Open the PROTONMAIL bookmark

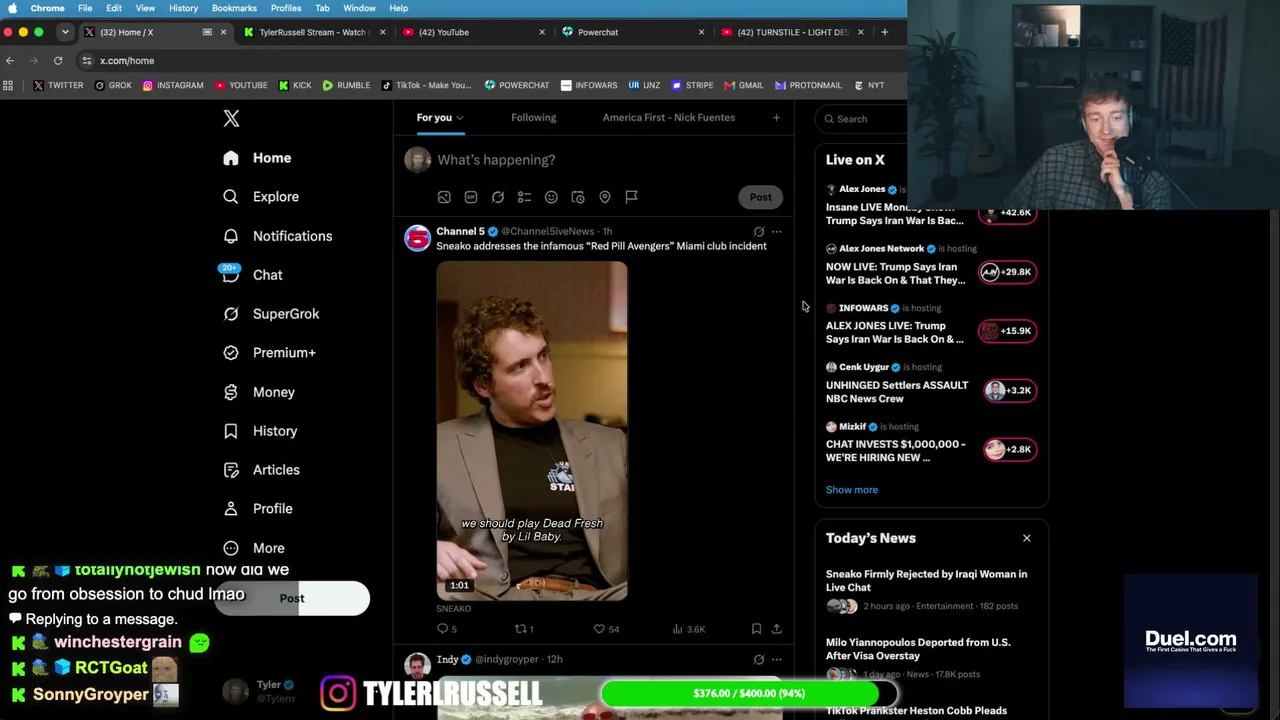[808, 86]
